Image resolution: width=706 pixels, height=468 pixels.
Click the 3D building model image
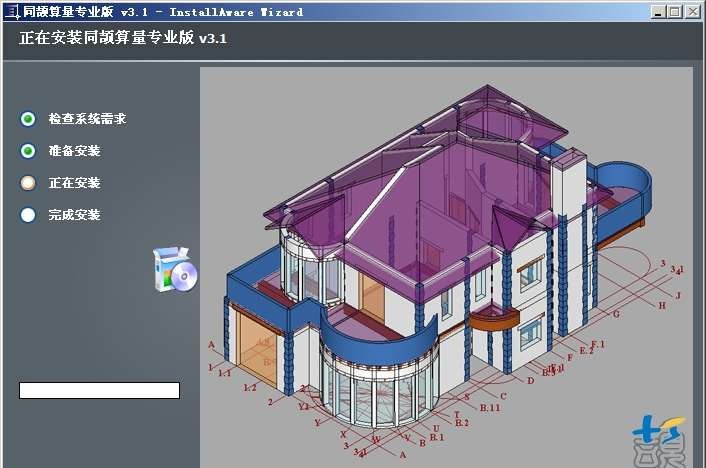(x=446, y=268)
